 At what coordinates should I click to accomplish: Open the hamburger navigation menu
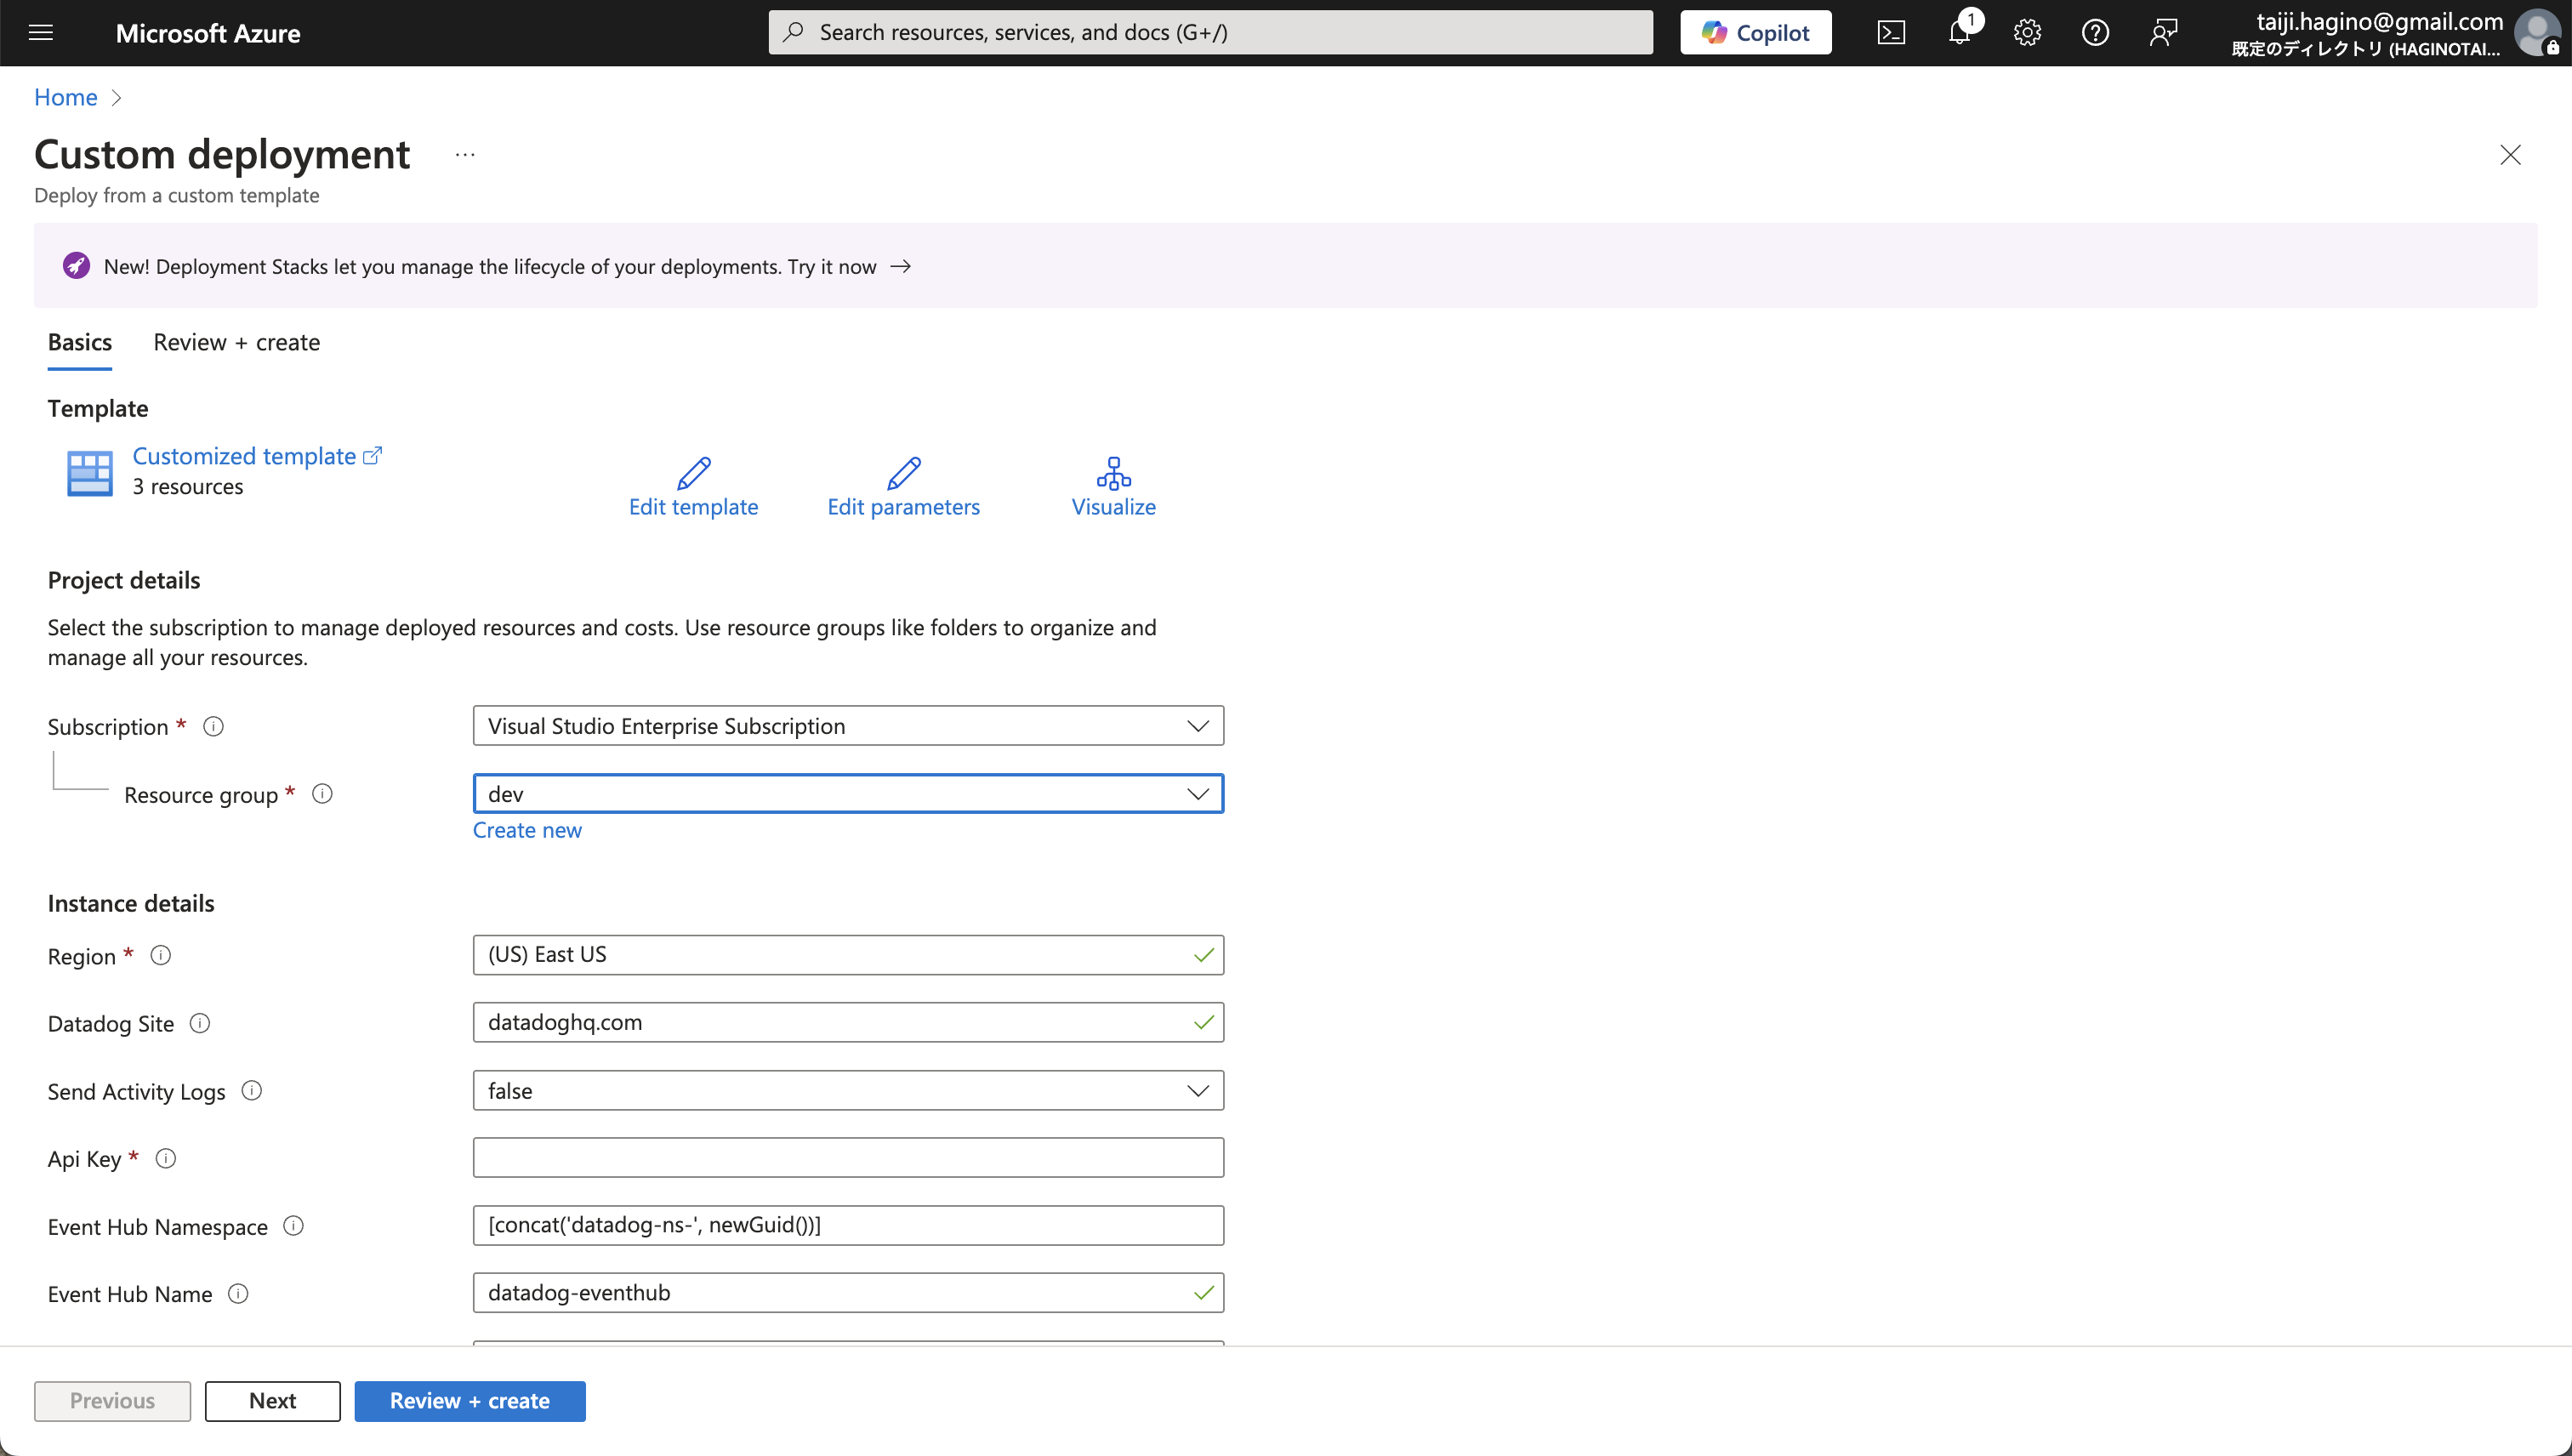(x=40, y=33)
